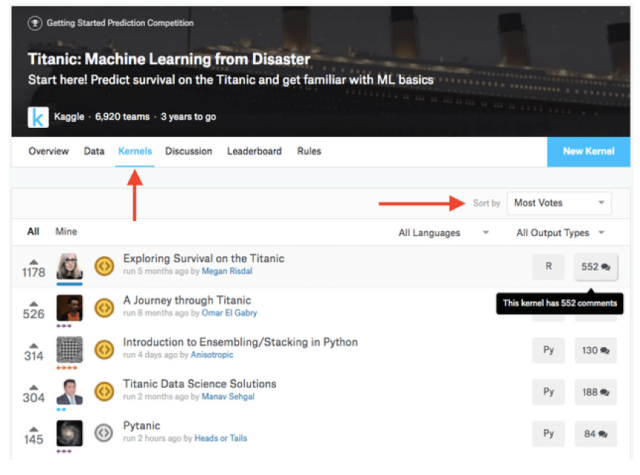Screen dimensions: 640x475
Task: Click the 145 vote count
Action: pyautogui.click(x=34, y=439)
